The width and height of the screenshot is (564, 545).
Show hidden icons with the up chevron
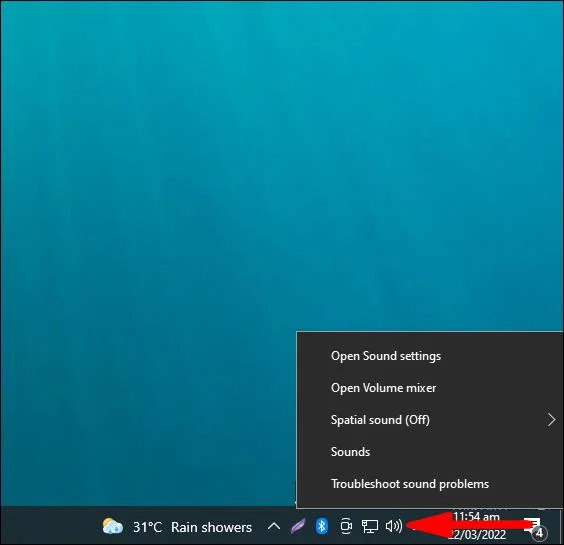tap(274, 527)
